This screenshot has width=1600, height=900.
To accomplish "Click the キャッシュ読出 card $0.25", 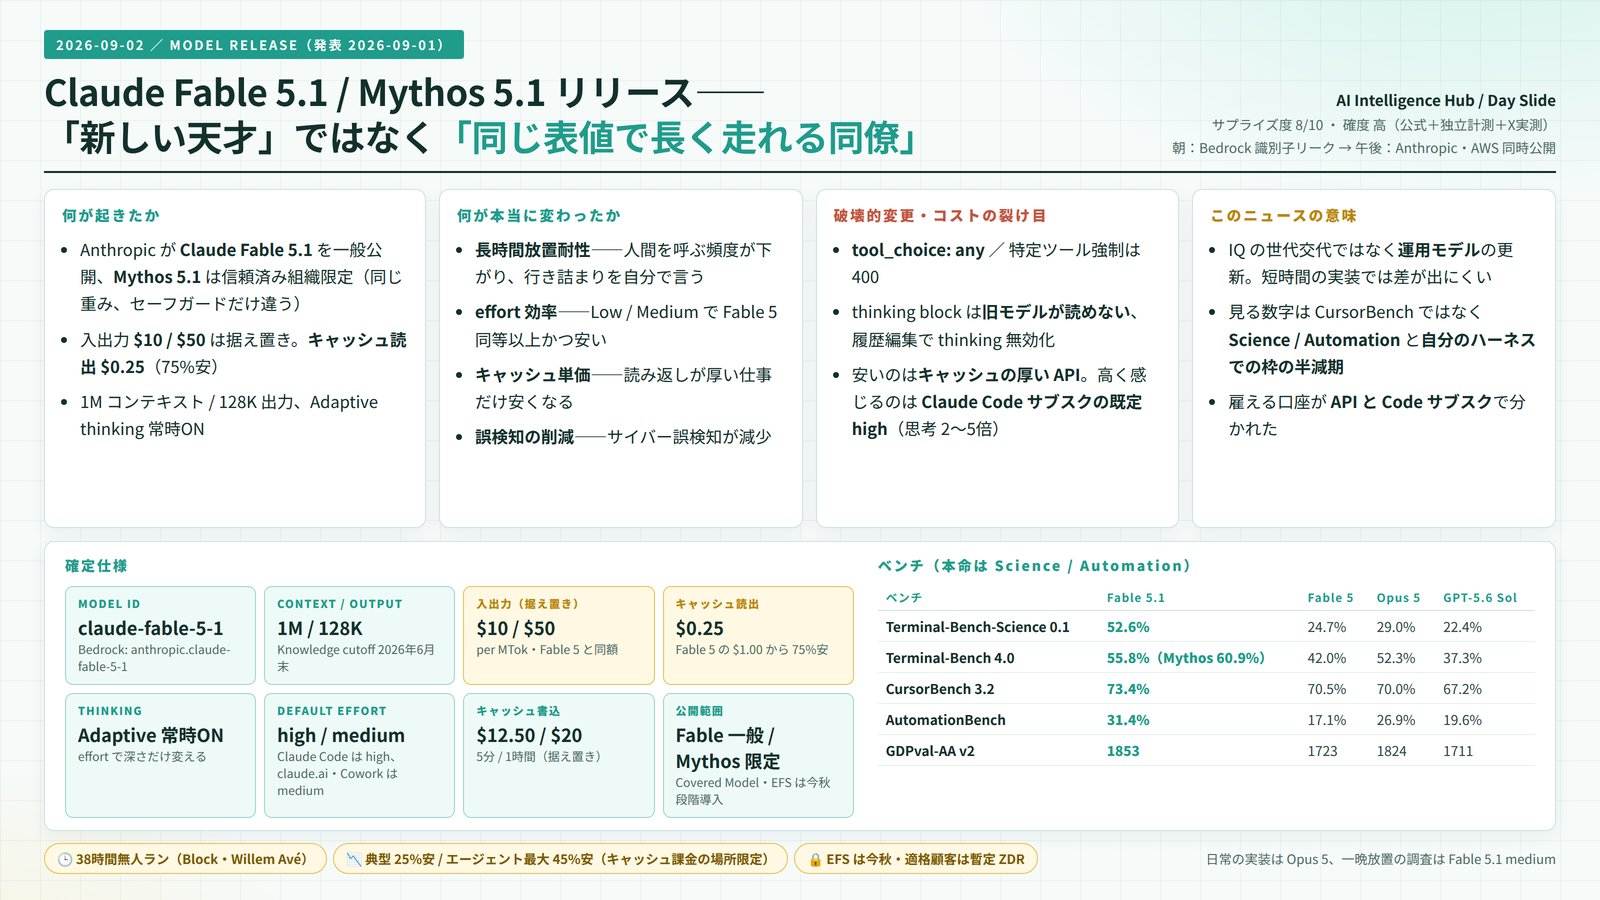I will (758, 635).
